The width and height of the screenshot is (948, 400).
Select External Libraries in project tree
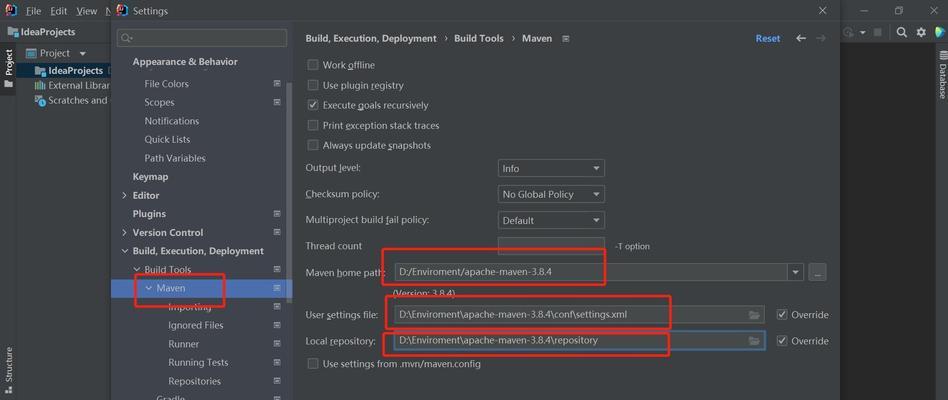[72, 85]
